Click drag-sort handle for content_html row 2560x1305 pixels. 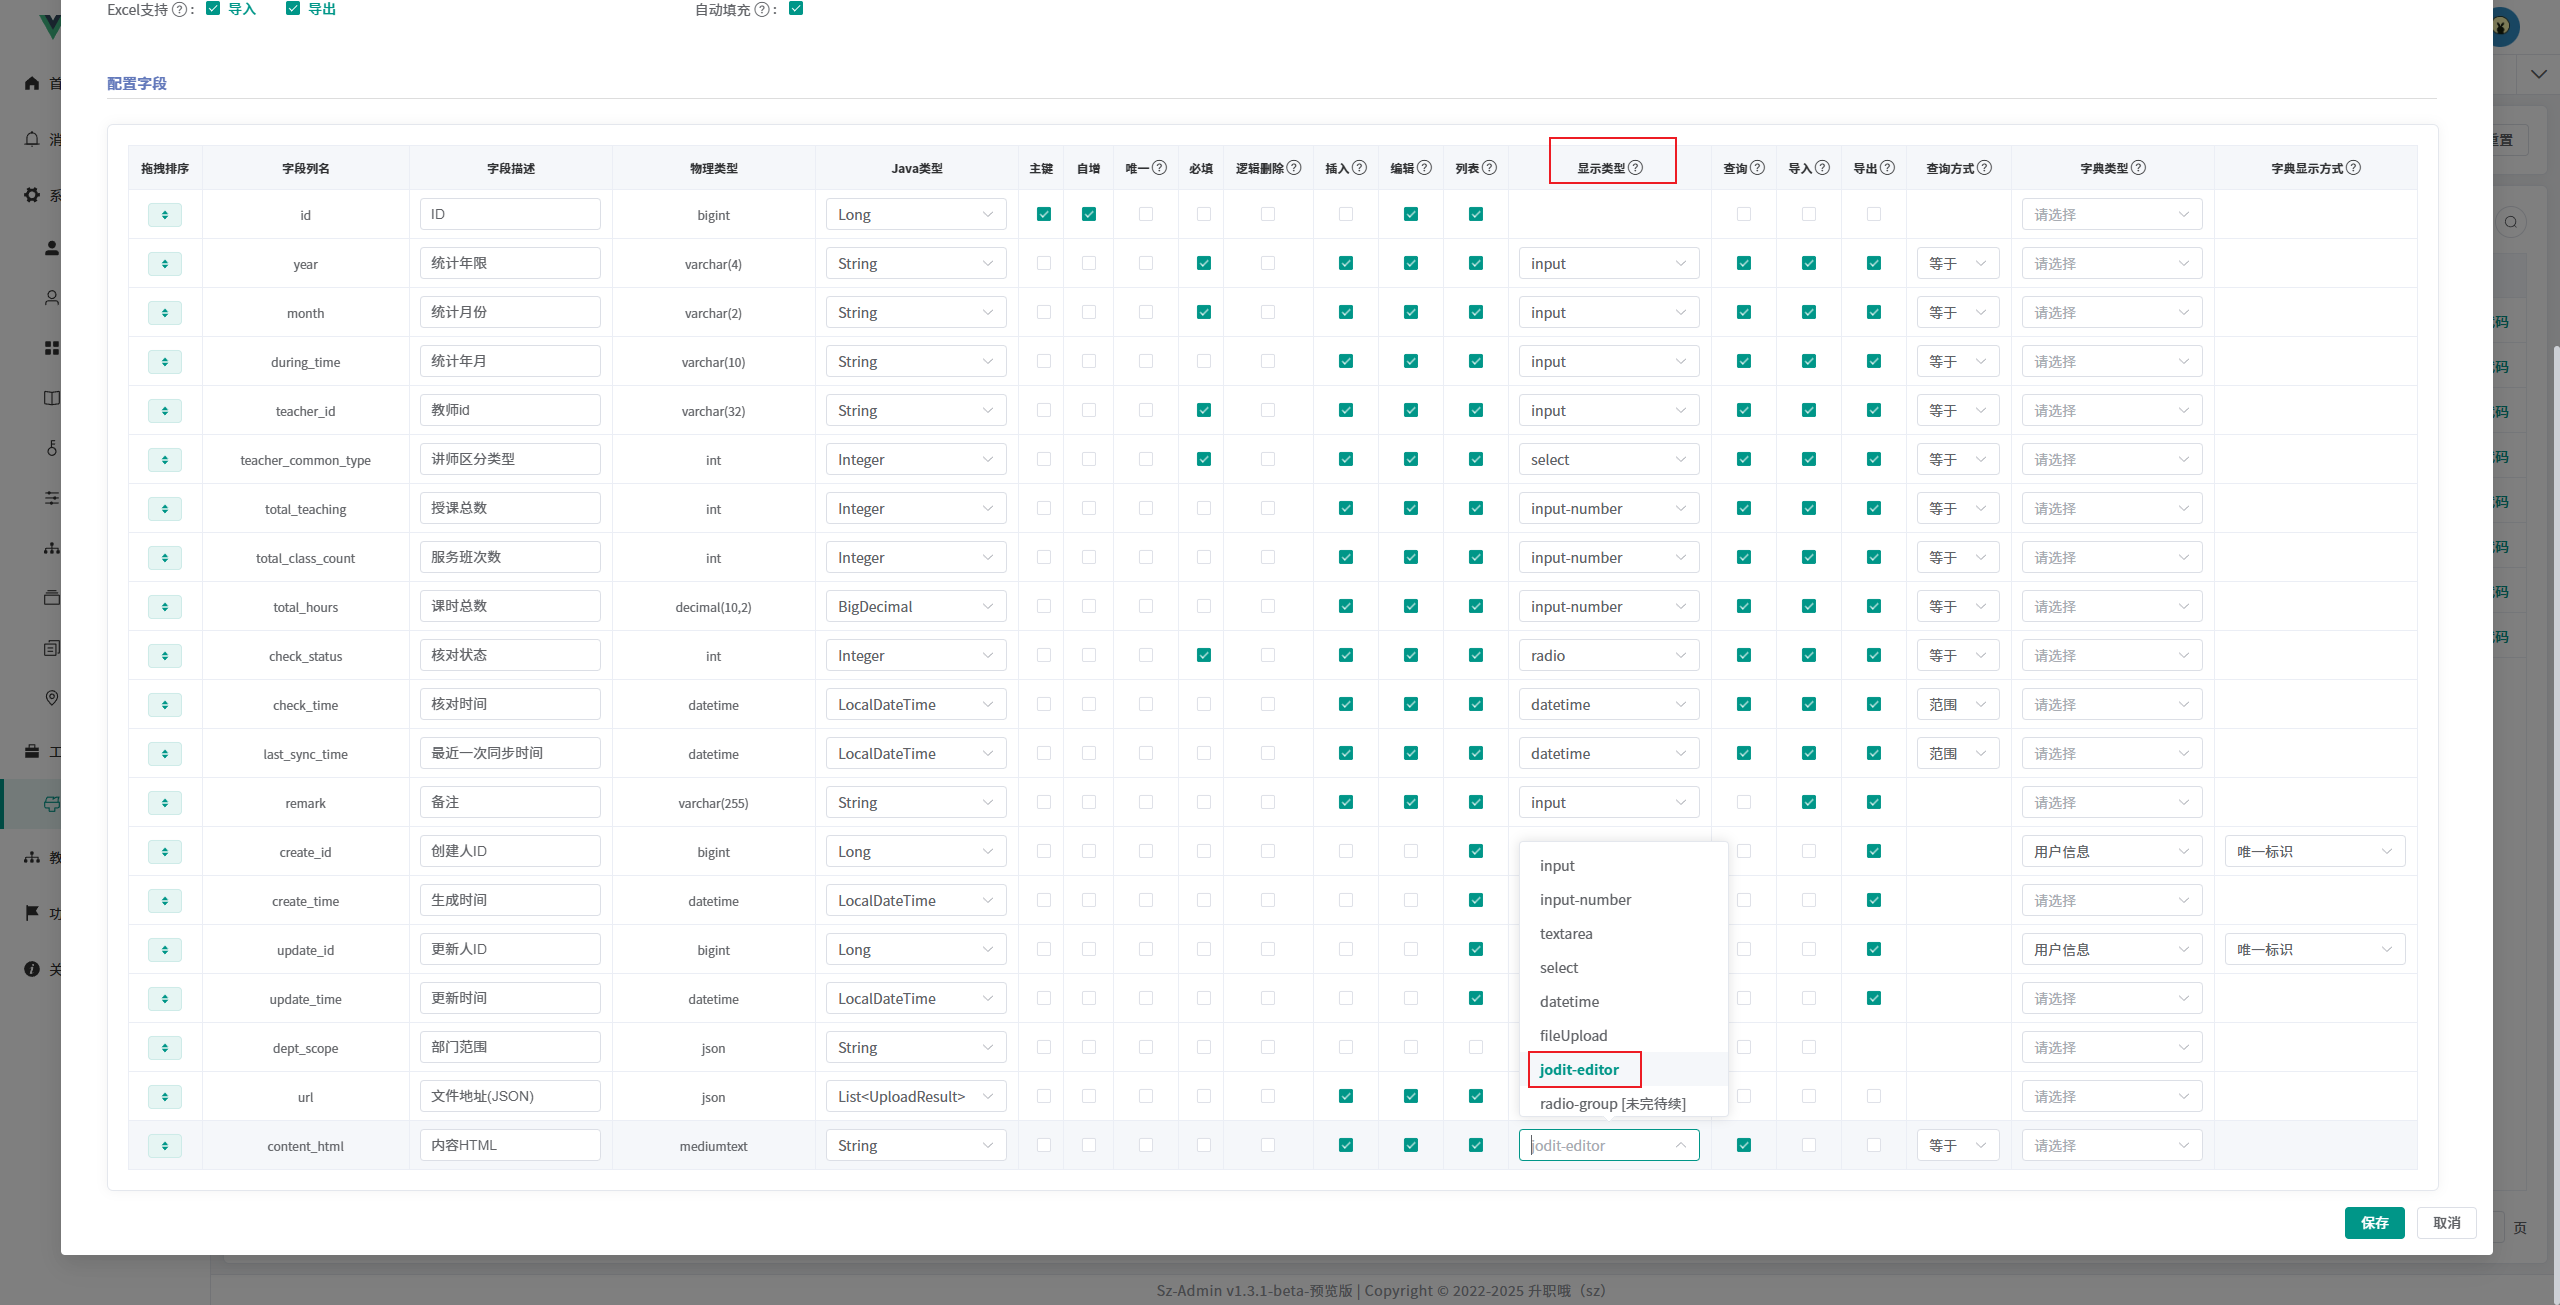(x=165, y=1146)
